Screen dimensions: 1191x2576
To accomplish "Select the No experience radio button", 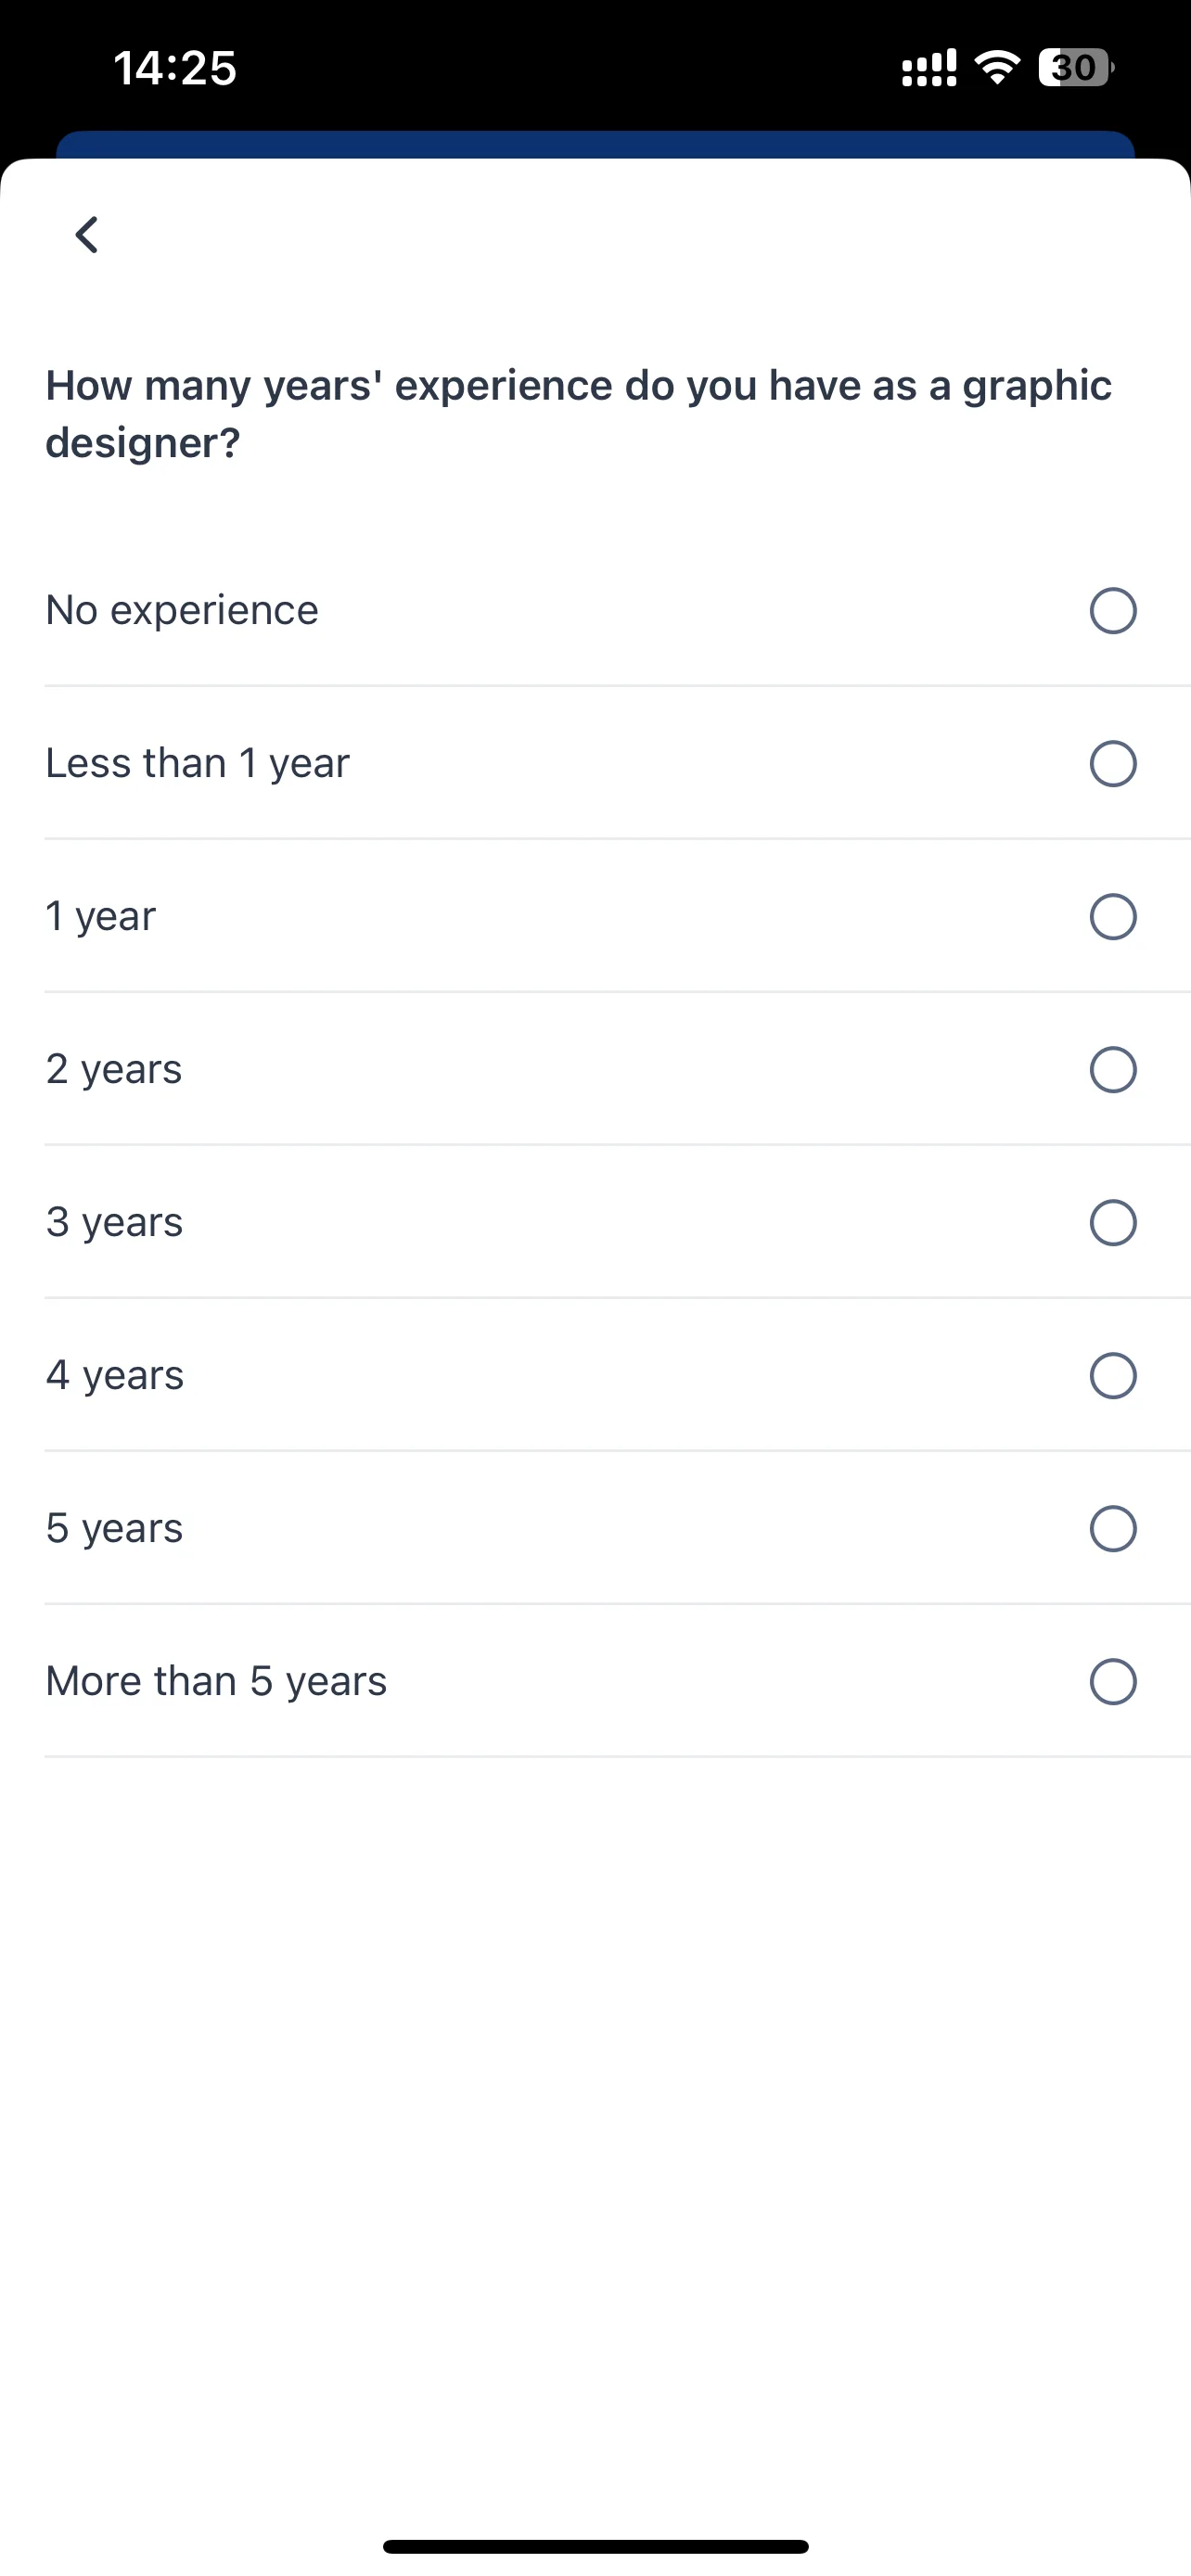I will 1112,610.
